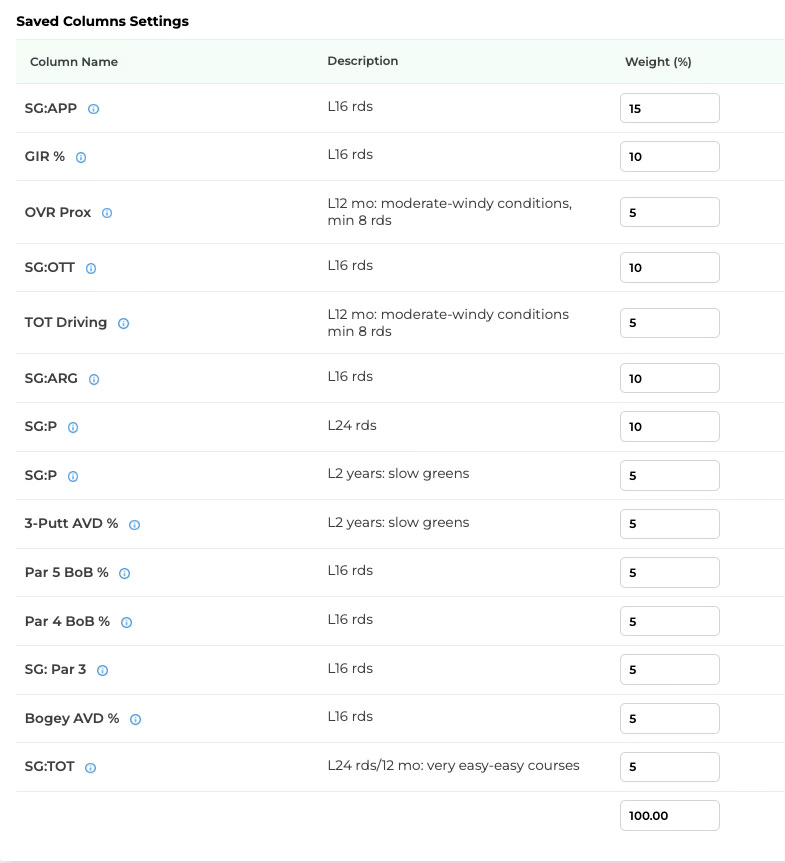Open the Bogey AVD % info icon
785x863 pixels.
(x=135, y=719)
